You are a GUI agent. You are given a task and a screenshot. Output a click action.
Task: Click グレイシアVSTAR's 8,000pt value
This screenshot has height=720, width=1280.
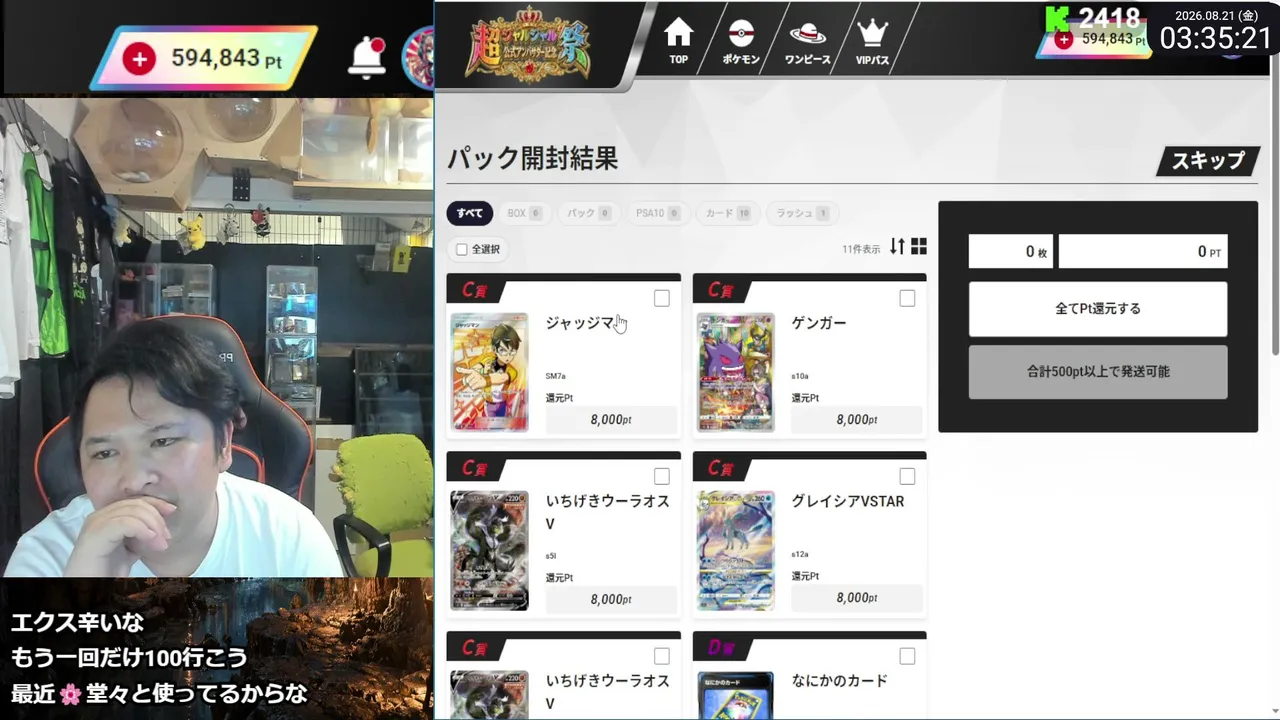pos(857,598)
